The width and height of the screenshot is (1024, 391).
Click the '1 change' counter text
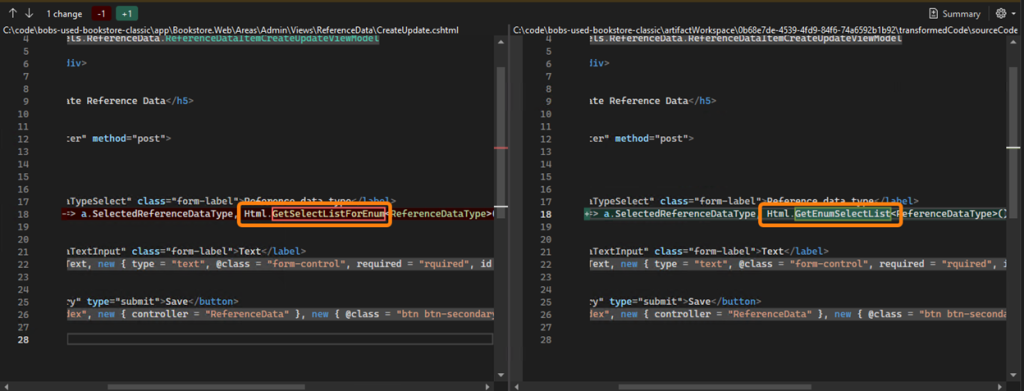64,14
